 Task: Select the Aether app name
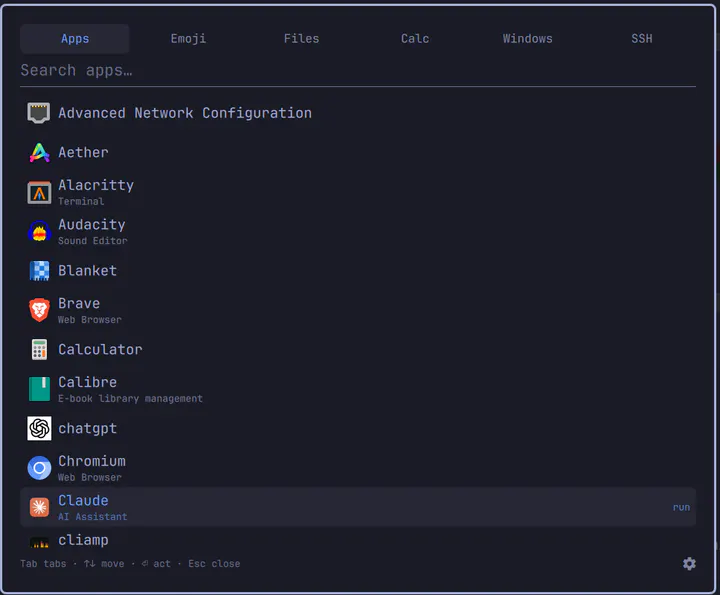pyautogui.click(x=83, y=152)
